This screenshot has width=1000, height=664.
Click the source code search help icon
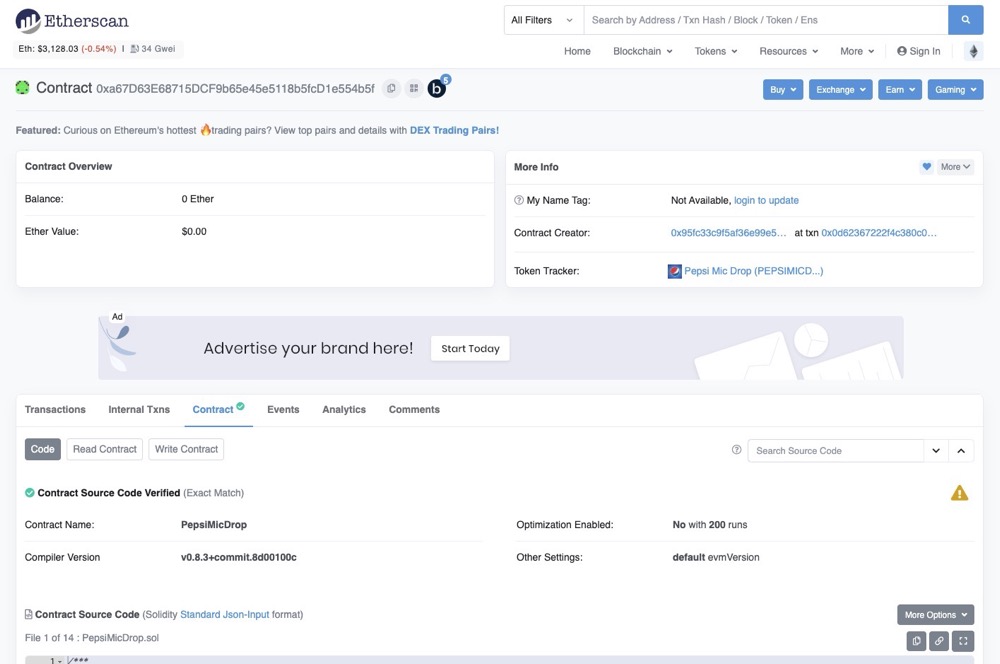pyautogui.click(x=737, y=450)
